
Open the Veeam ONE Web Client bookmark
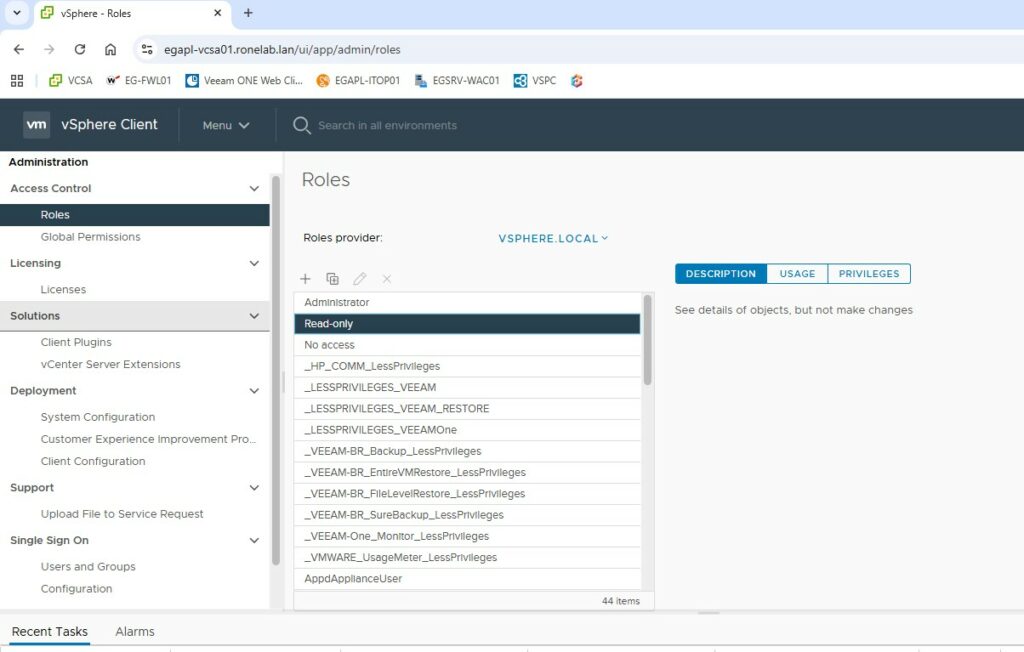244,81
